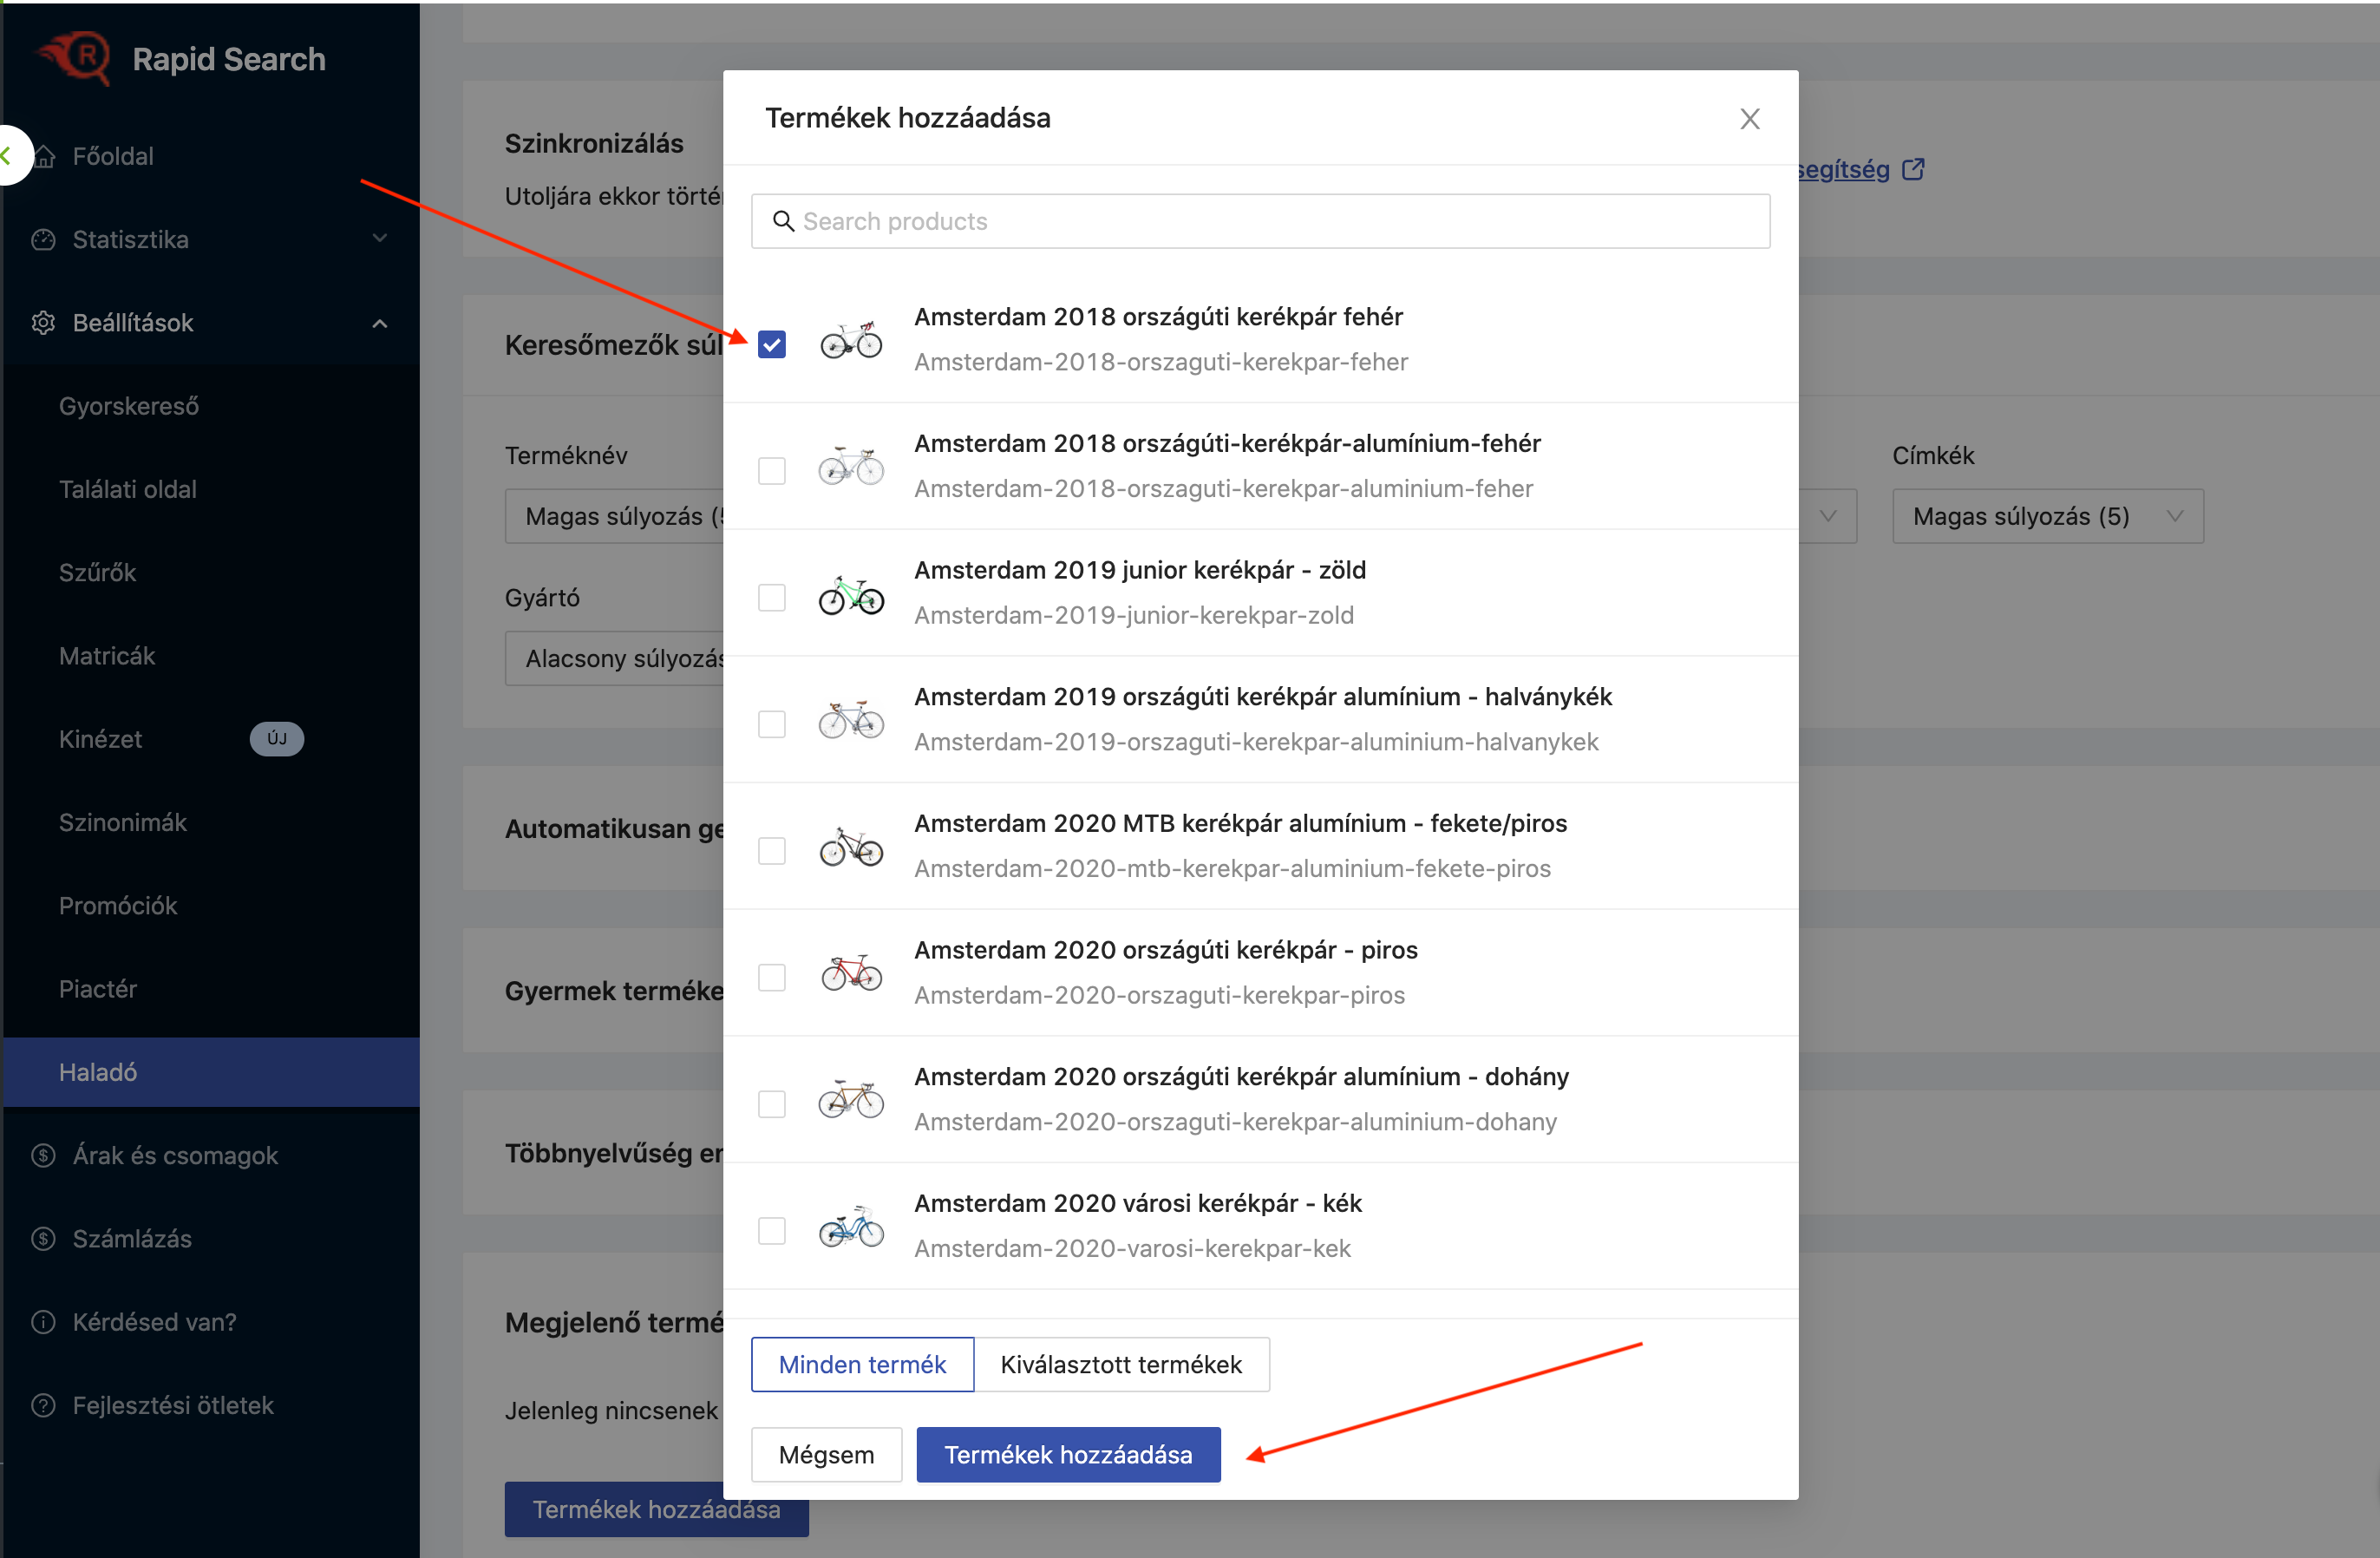Click the Kérdésed van? info icon
The width and height of the screenshot is (2380, 1558).
(x=43, y=1322)
